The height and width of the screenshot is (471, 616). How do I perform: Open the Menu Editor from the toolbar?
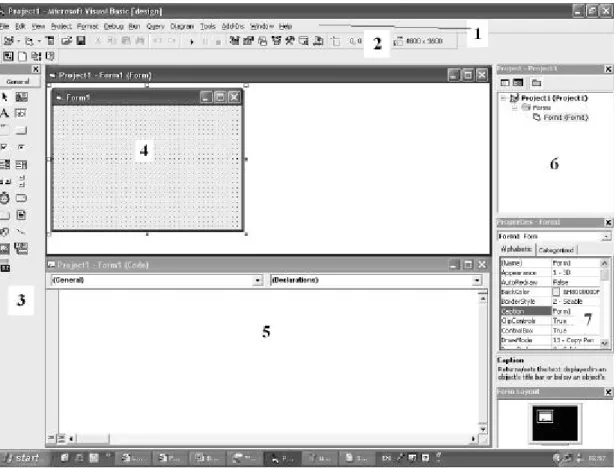[50, 41]
